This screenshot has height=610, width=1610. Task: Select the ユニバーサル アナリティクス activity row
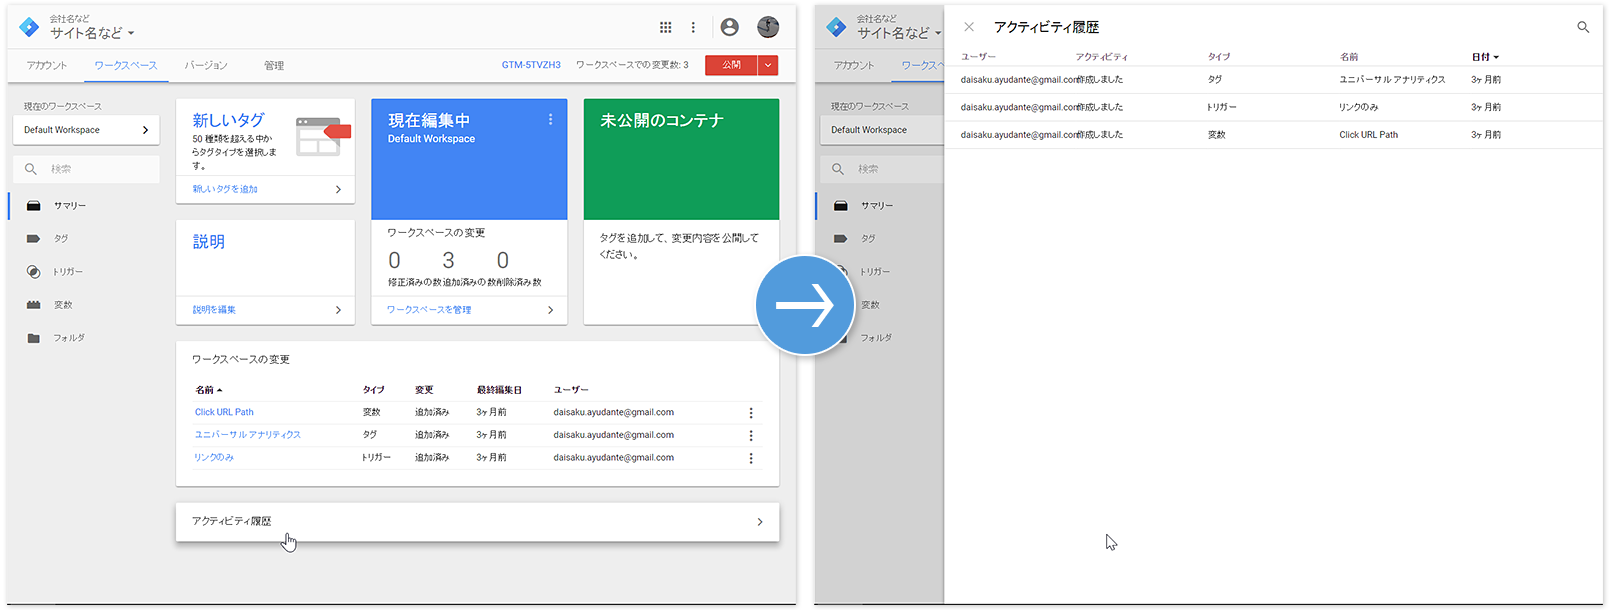point(1274,80)
